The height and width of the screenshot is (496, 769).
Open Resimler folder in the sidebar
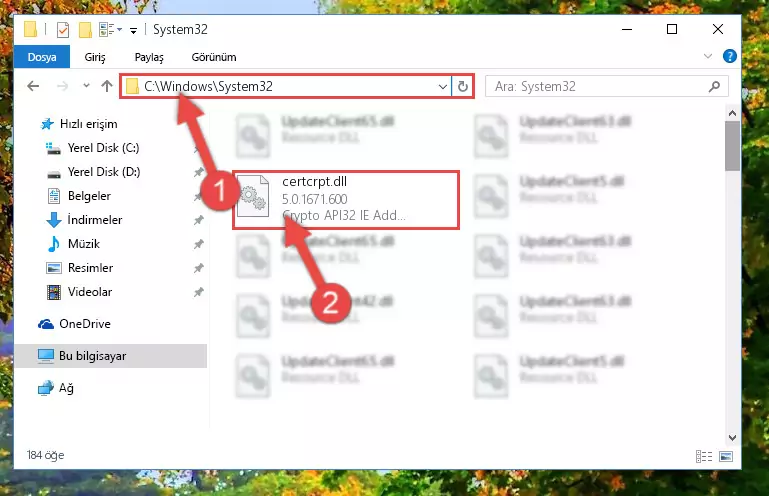coord(79,268)
